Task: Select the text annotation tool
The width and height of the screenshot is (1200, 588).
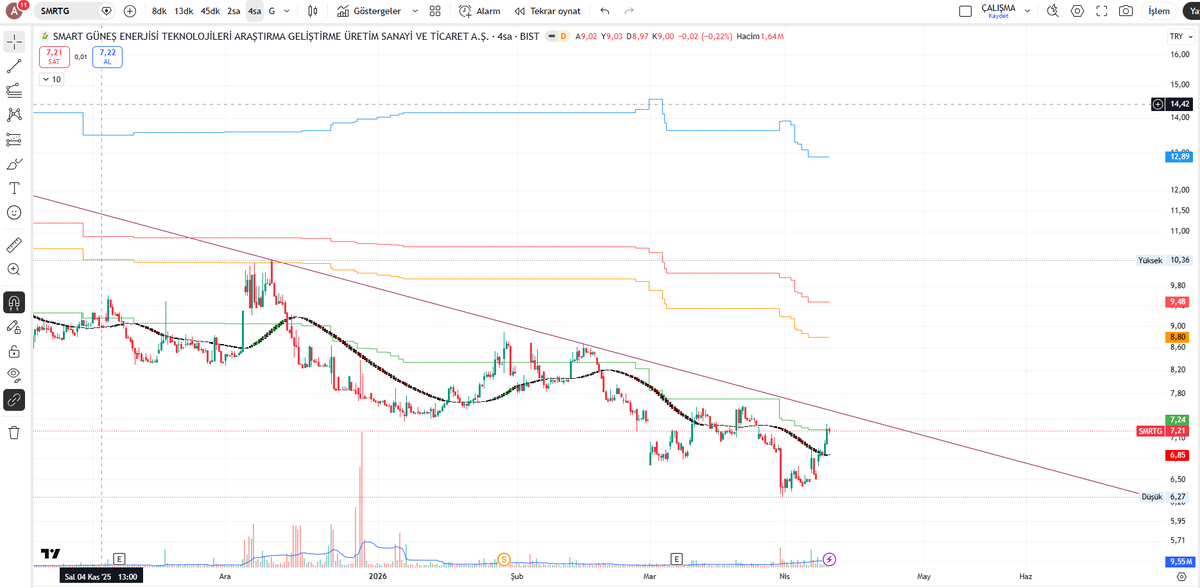Action: tap(14, 188)
